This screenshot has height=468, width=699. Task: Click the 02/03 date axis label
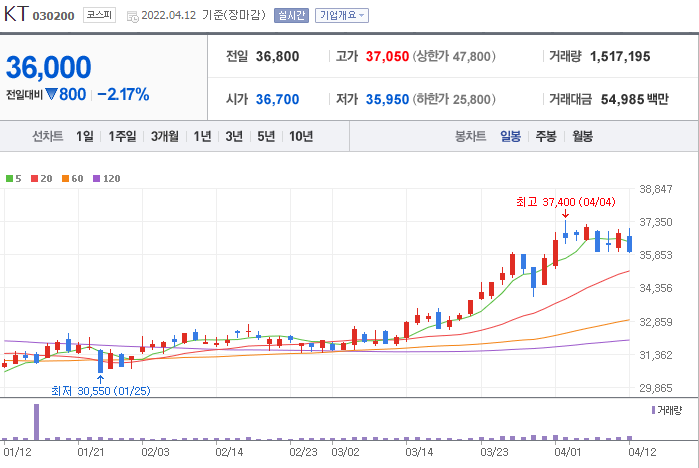coord(155,452)
